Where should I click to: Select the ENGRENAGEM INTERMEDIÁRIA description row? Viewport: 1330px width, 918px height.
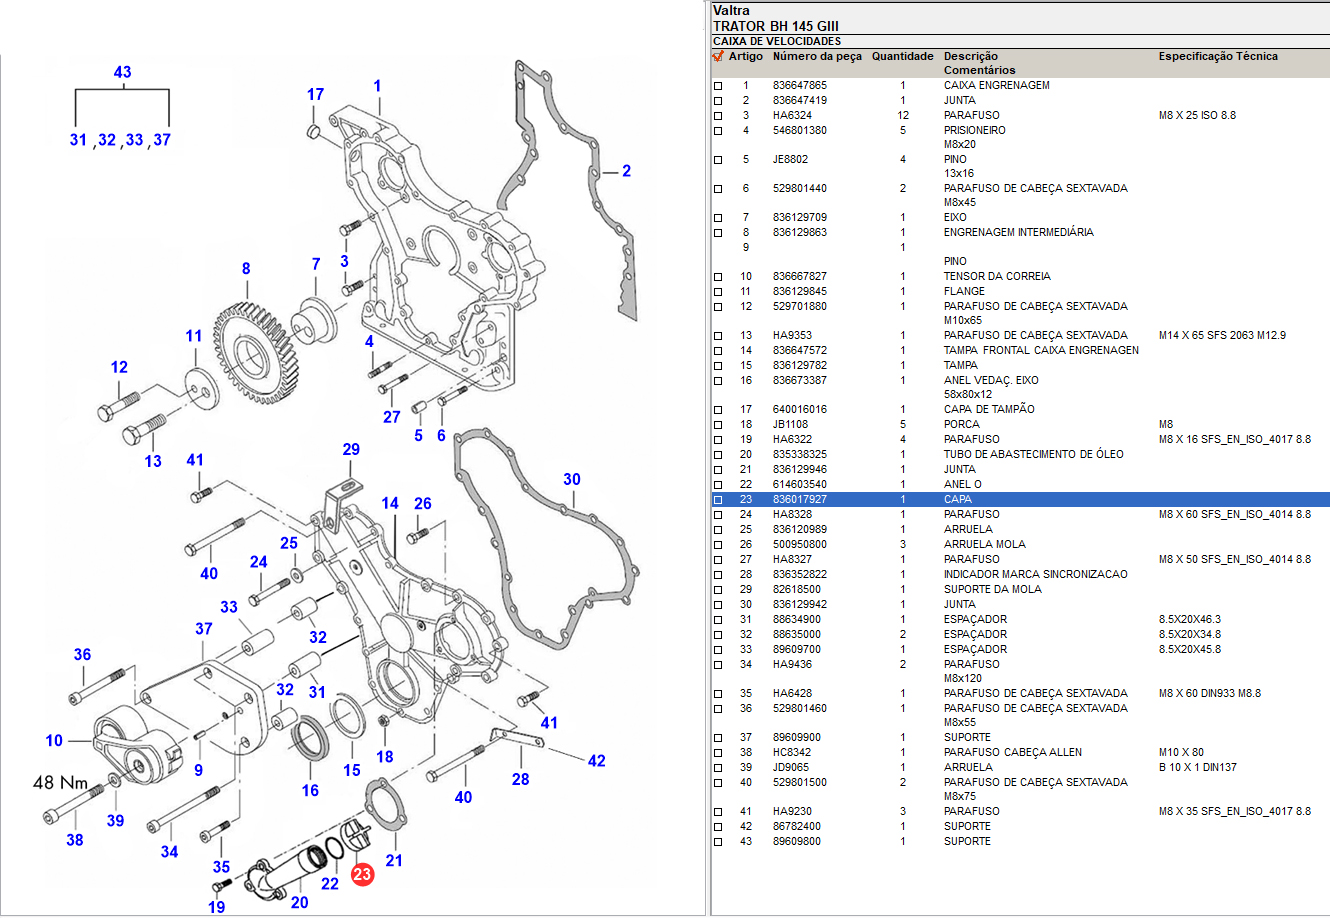(1018, 233)
